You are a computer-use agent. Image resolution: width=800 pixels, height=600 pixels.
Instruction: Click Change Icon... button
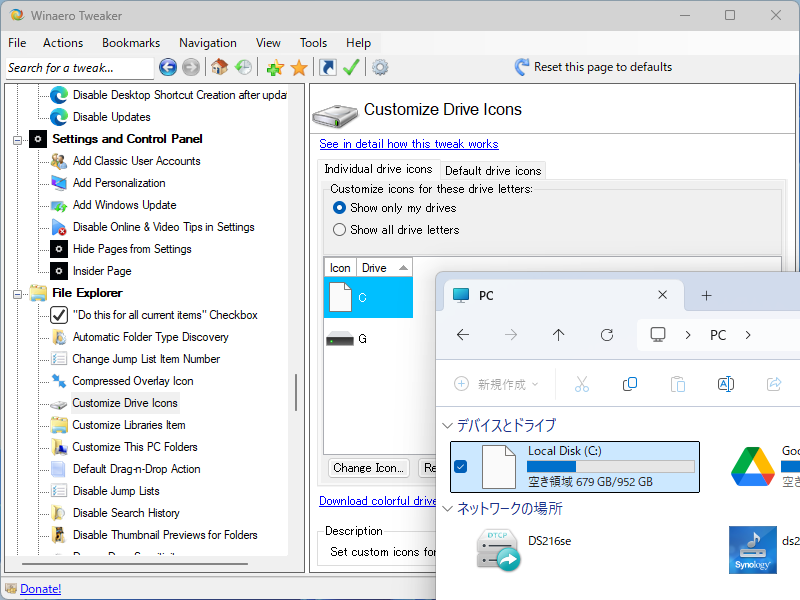[368, 468]
